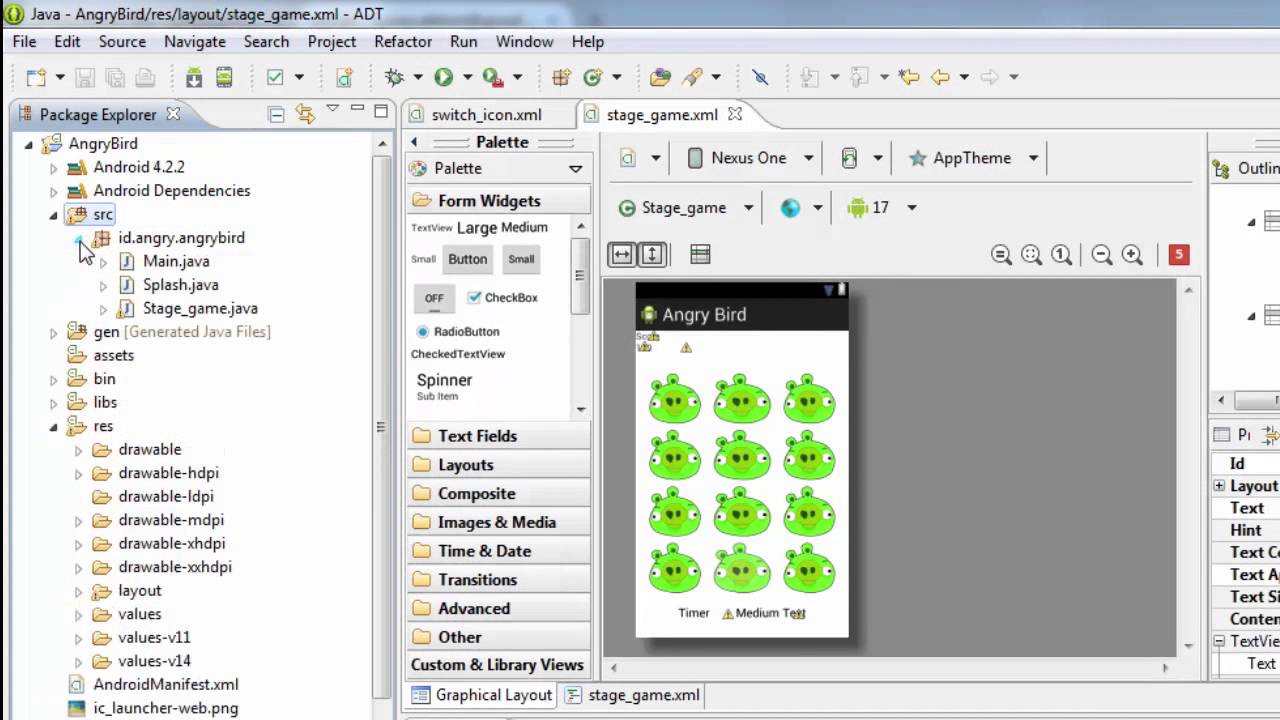Image resolution: width=1280 pixels, height=720 pixels.
Task: Click the OFF toggle button widget
Action: click(x=434, y=298)
